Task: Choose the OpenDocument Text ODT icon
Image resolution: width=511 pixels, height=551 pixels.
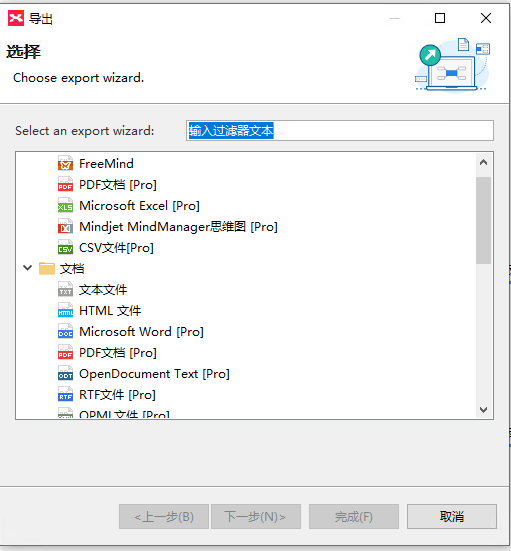Action: click(x=65, y=374)
